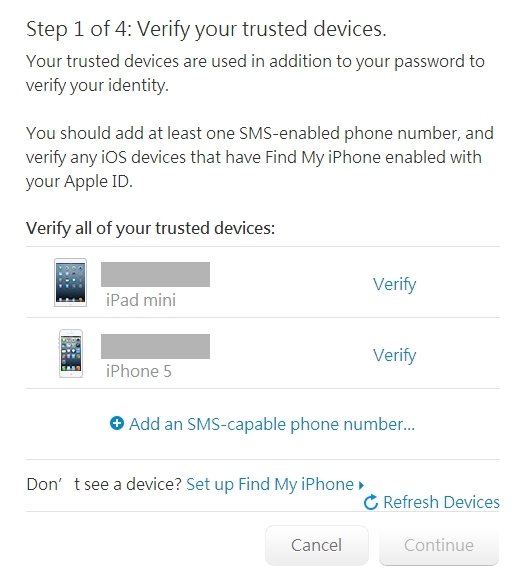The height and width of the screenshot is (583, 522).
Task: Add an SMS-capable phone number
Action: click(272, 424)
